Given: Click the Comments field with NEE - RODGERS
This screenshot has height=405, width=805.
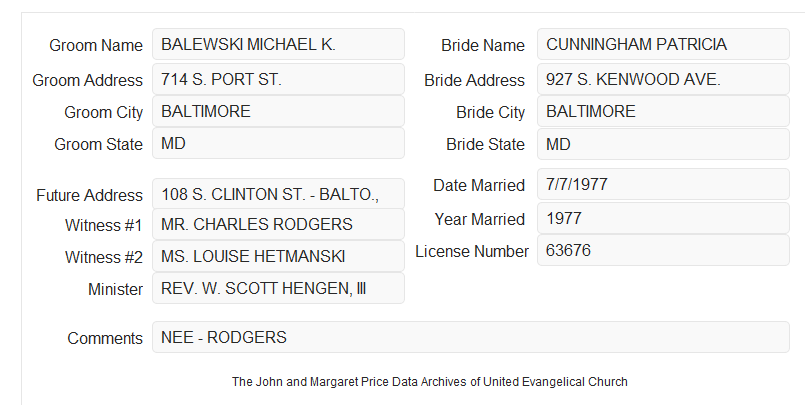Looking at the screenshot, I should pyautogui.click(x=471, y=337).
